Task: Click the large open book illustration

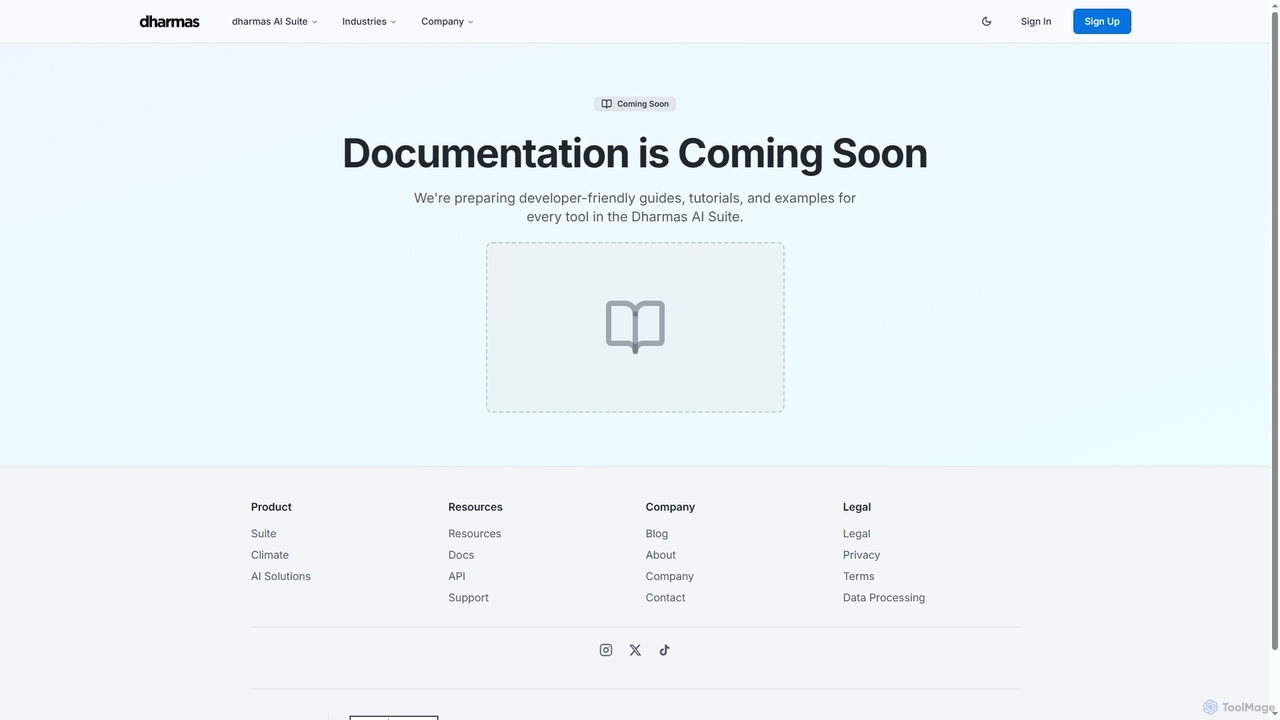Action: (635, 327)
